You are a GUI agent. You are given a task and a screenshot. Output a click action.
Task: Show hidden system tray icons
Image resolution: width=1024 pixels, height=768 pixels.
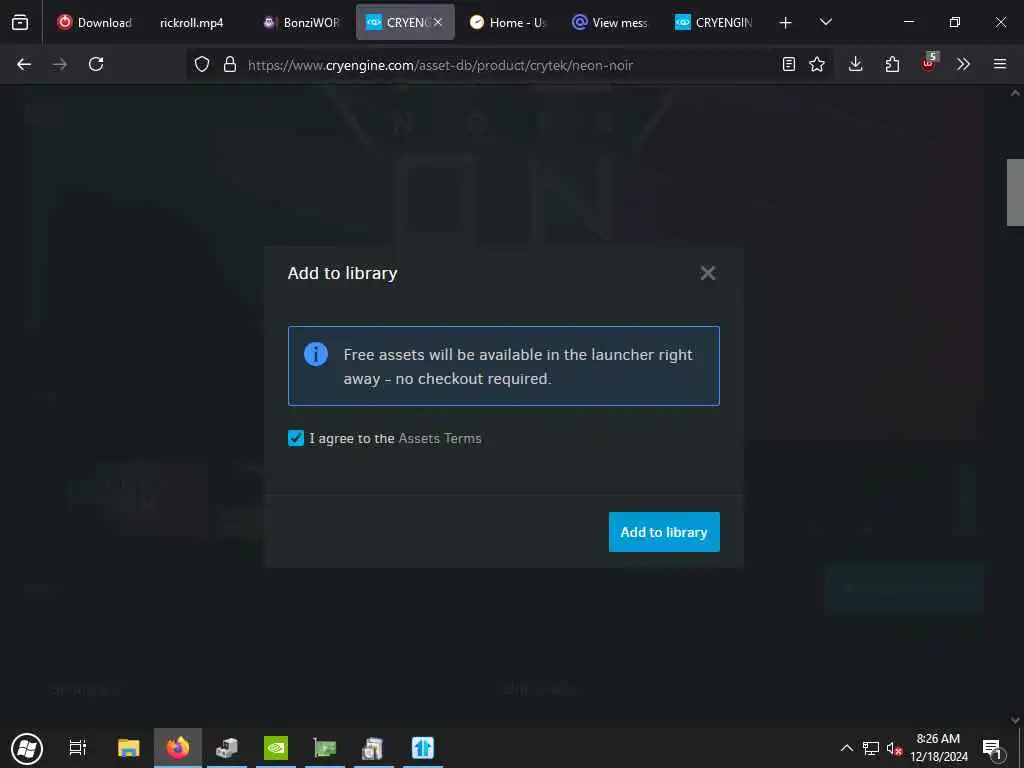click(846, 748)
